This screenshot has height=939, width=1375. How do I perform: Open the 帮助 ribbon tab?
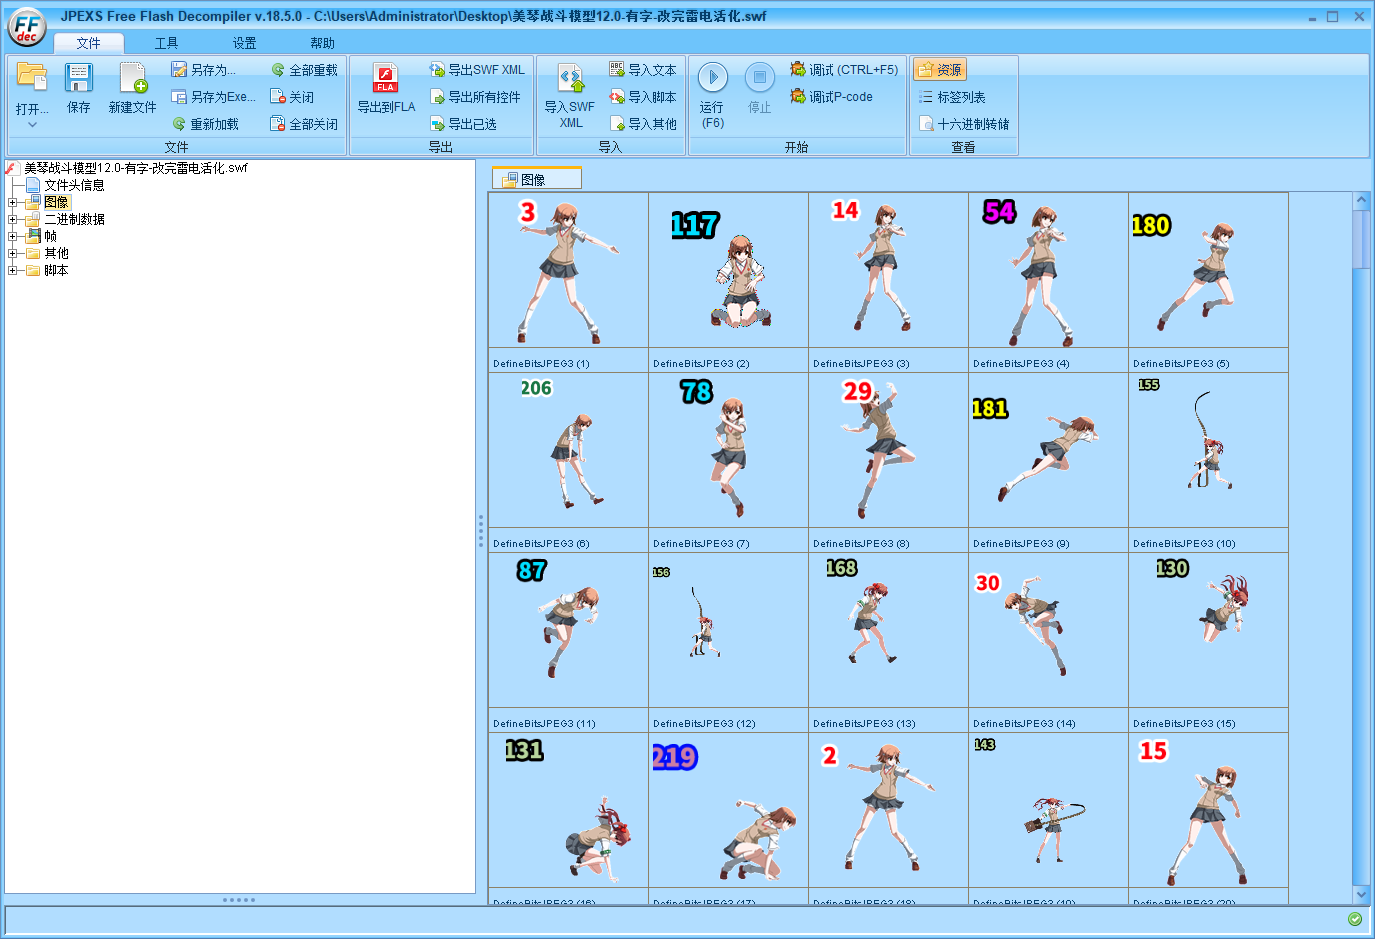tap(322, 43)
